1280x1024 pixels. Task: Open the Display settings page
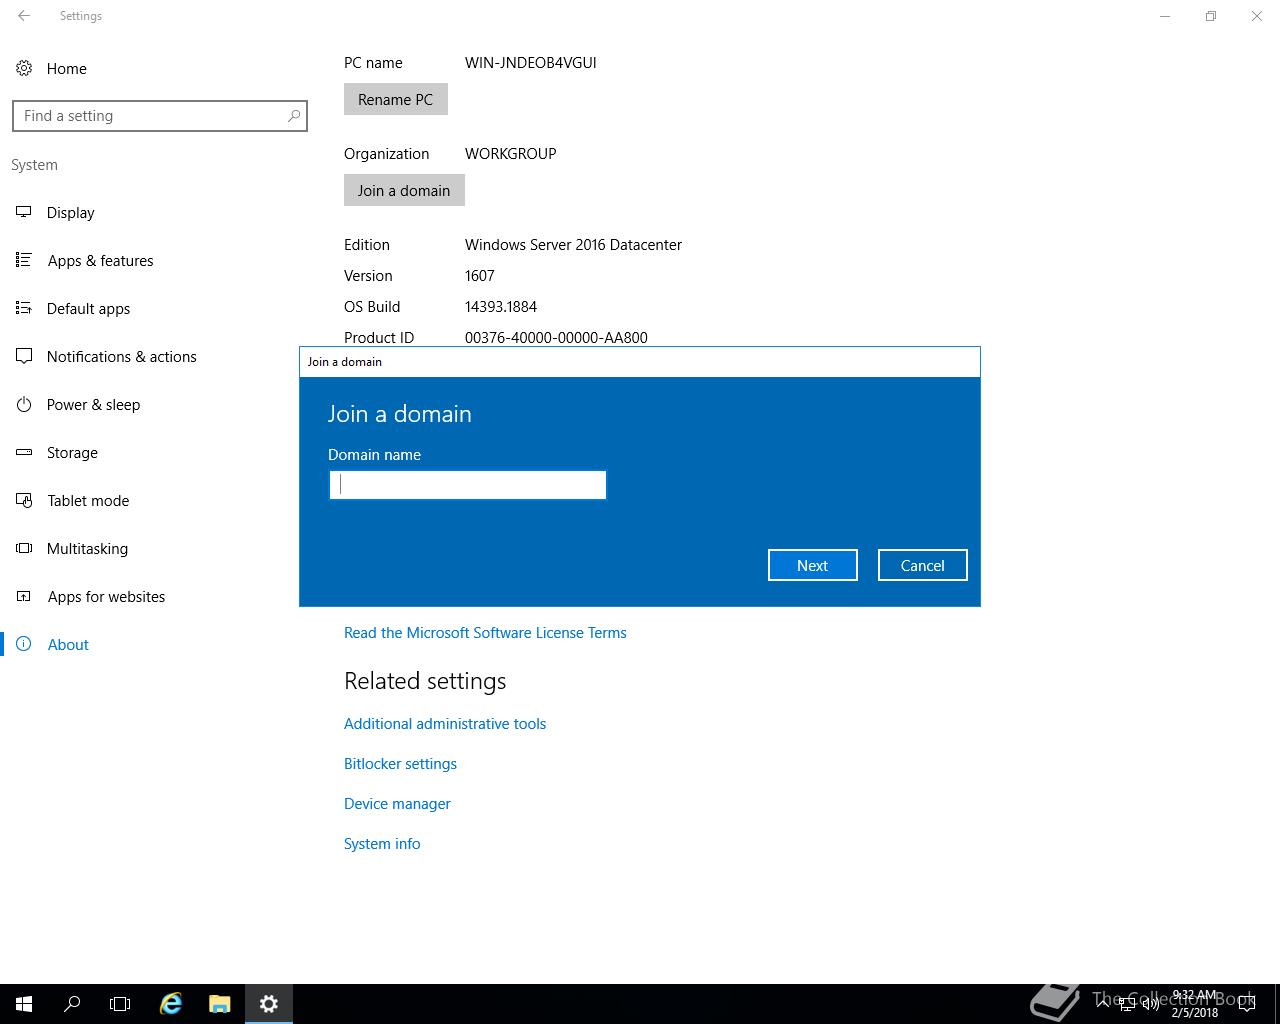click(x=71, y=212)
